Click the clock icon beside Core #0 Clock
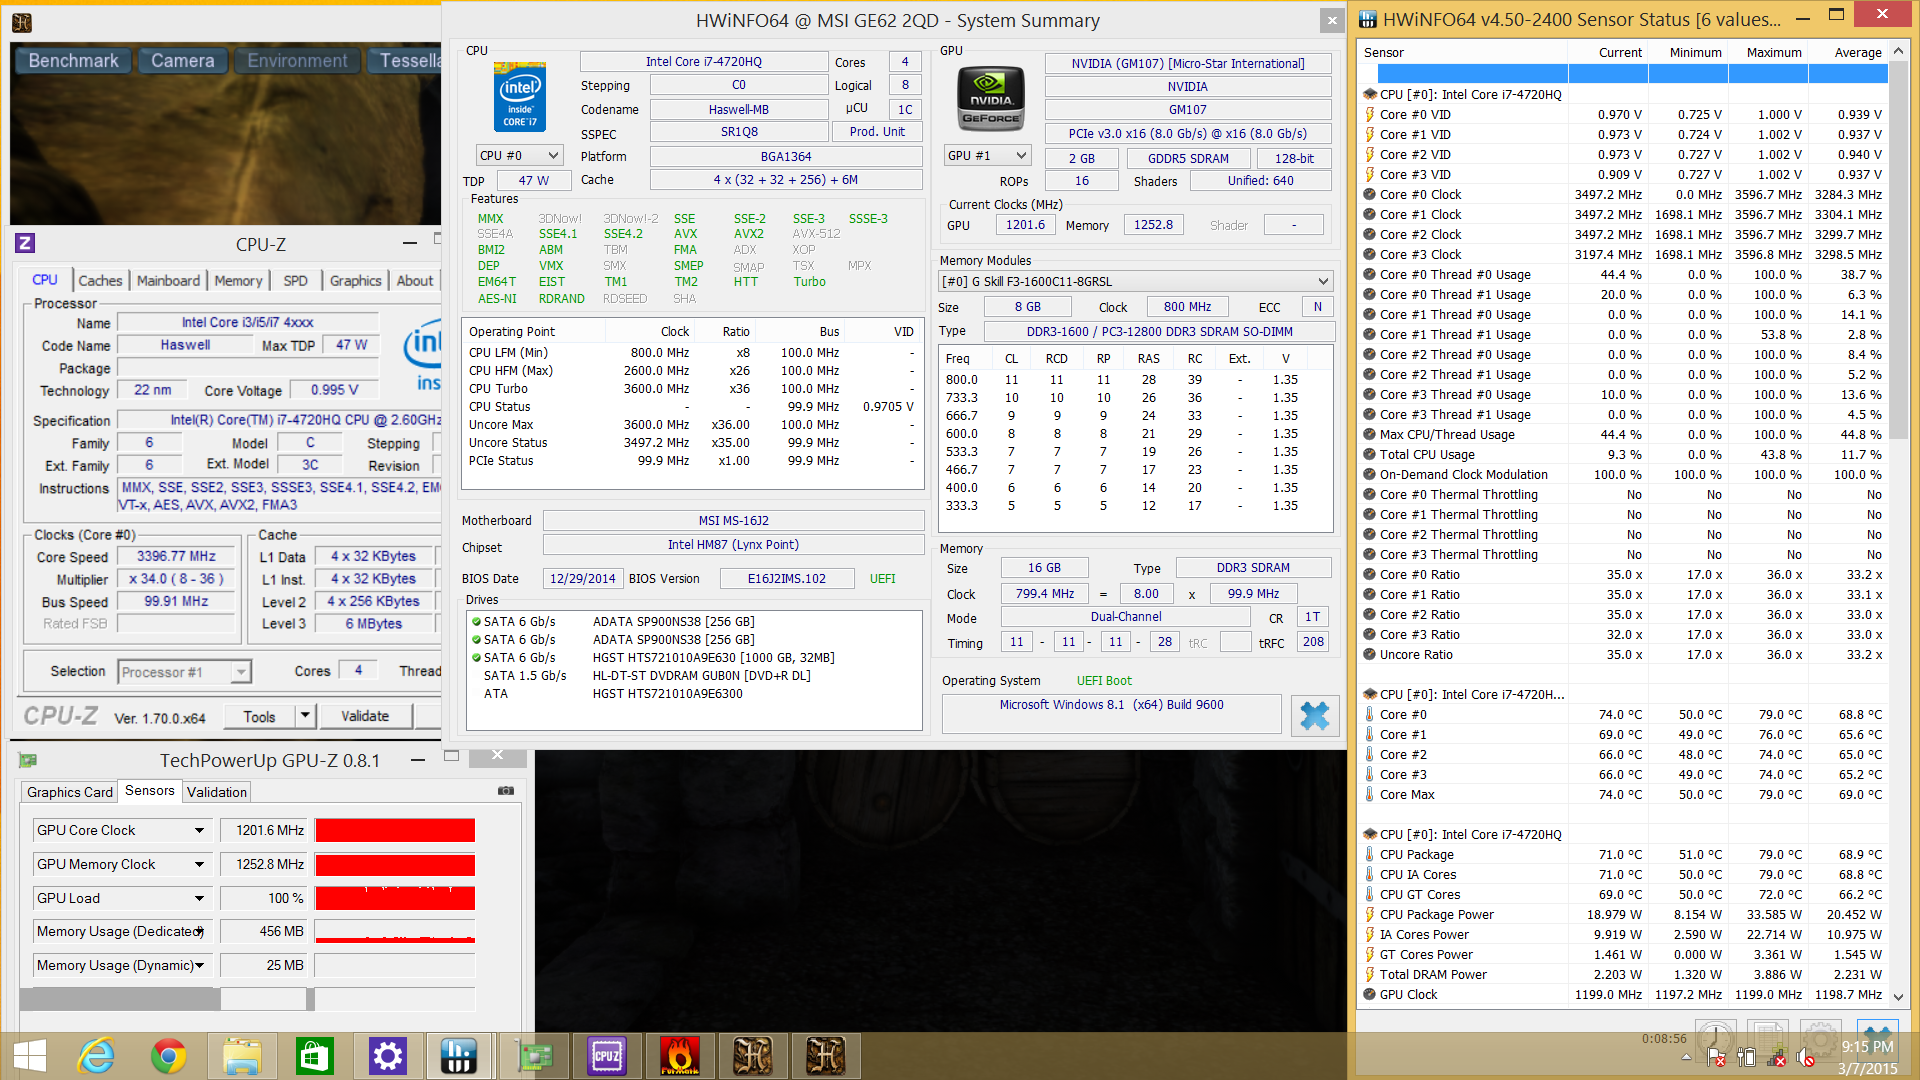 pyautogui.click(x=1370, y=195)
